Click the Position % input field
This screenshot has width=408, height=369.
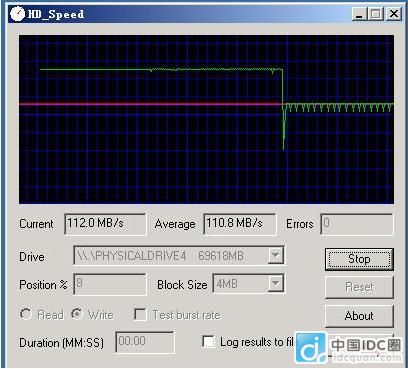[110, 284]
